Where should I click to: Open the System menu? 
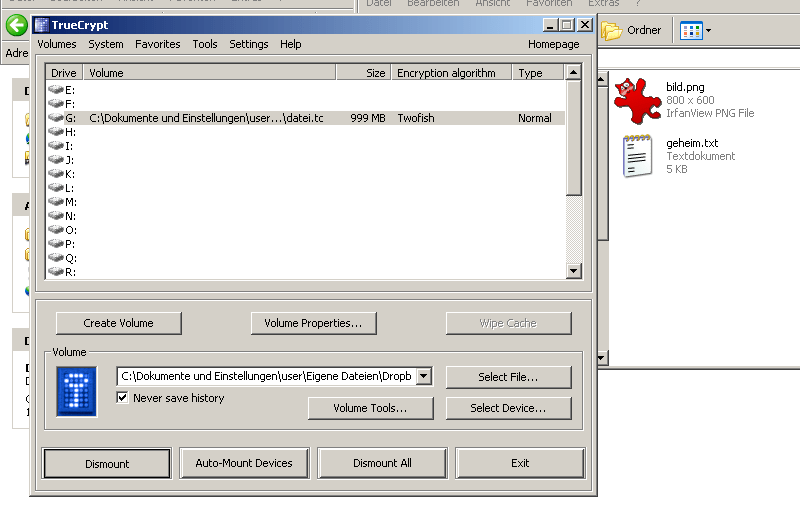point(106,44)
